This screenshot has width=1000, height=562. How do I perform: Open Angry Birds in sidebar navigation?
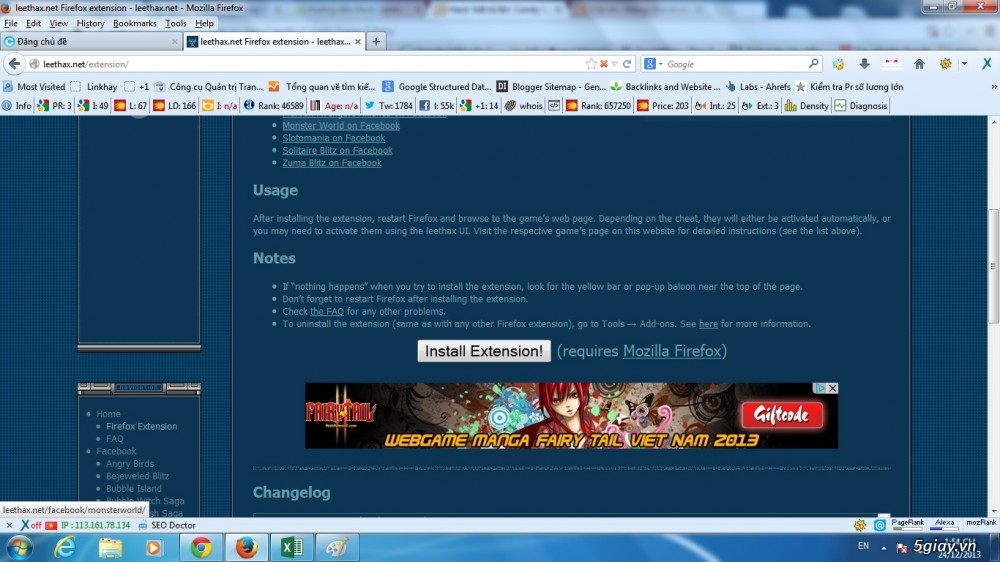[x=130, y=464]
